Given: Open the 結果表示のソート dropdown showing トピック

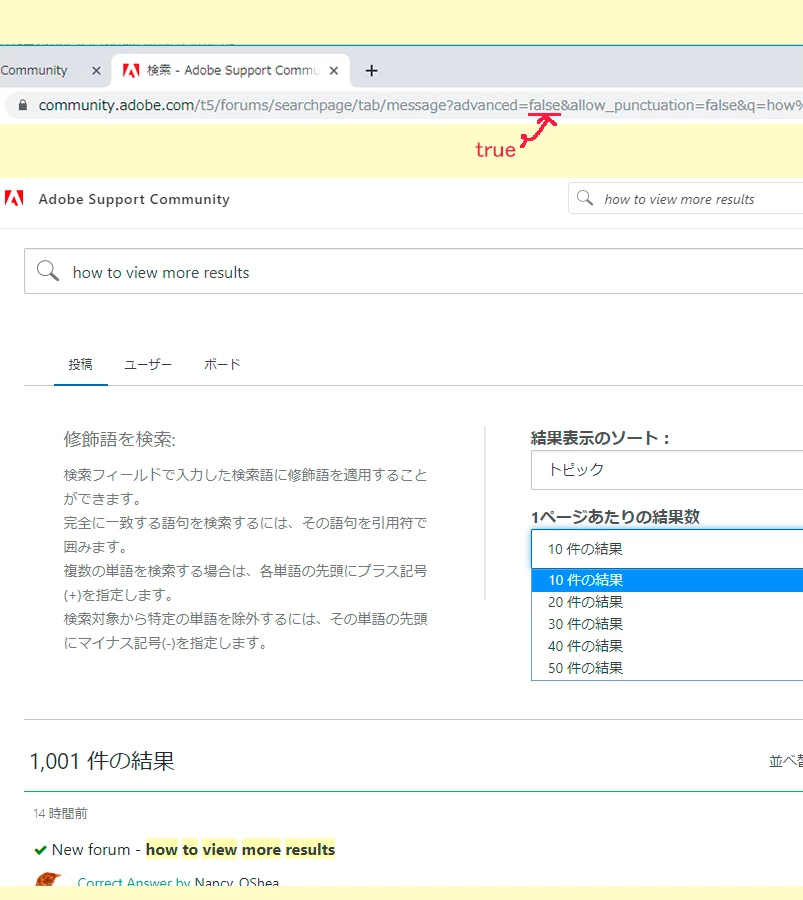Looking at the screenshot, I should pyautogui.click(x=667, y=470).
